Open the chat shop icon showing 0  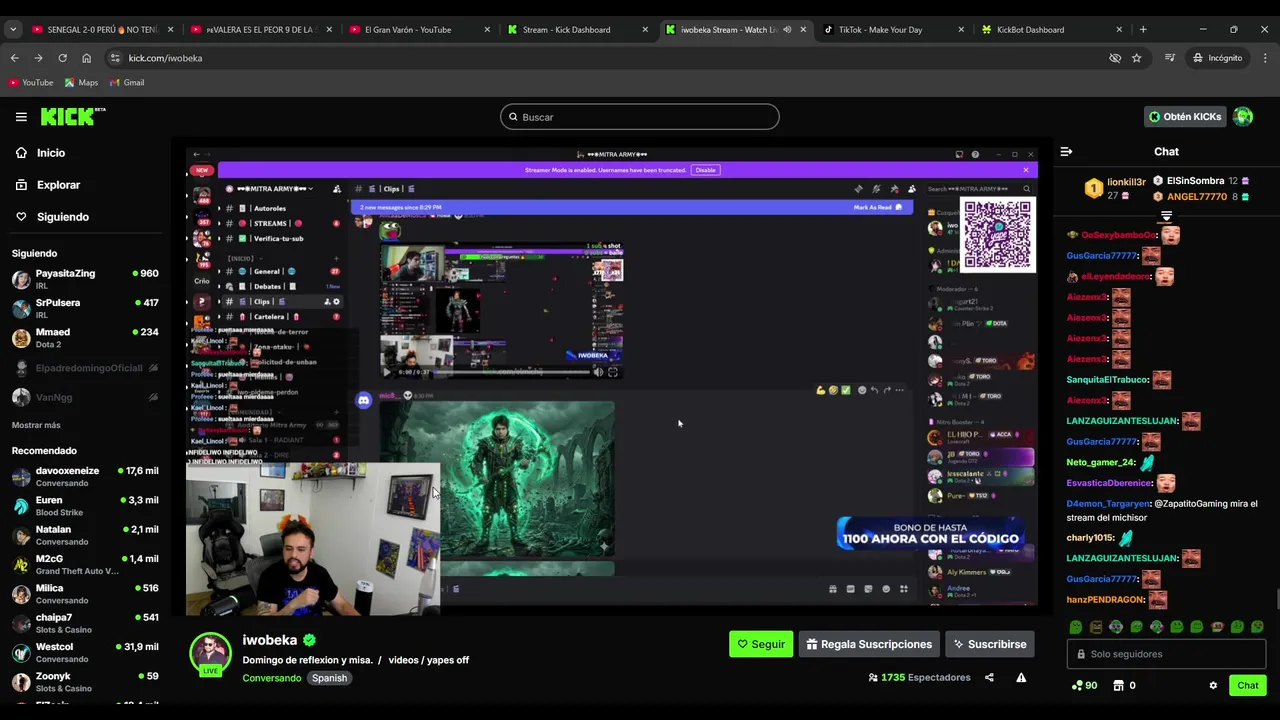1124,686
